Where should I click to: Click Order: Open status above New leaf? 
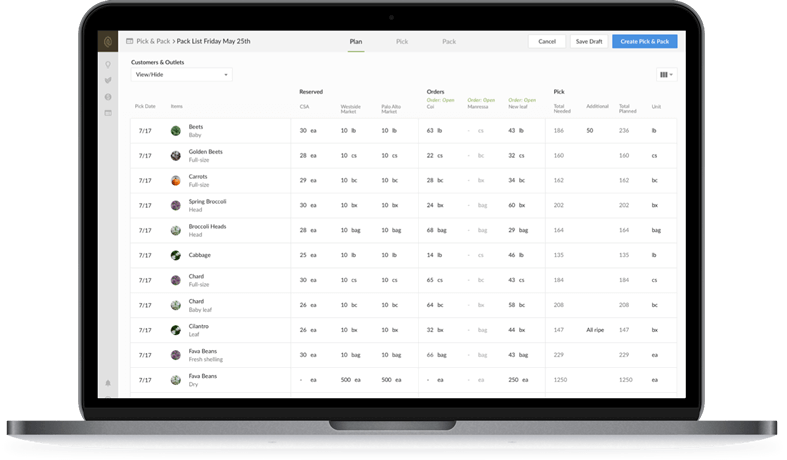coord(522,100)
